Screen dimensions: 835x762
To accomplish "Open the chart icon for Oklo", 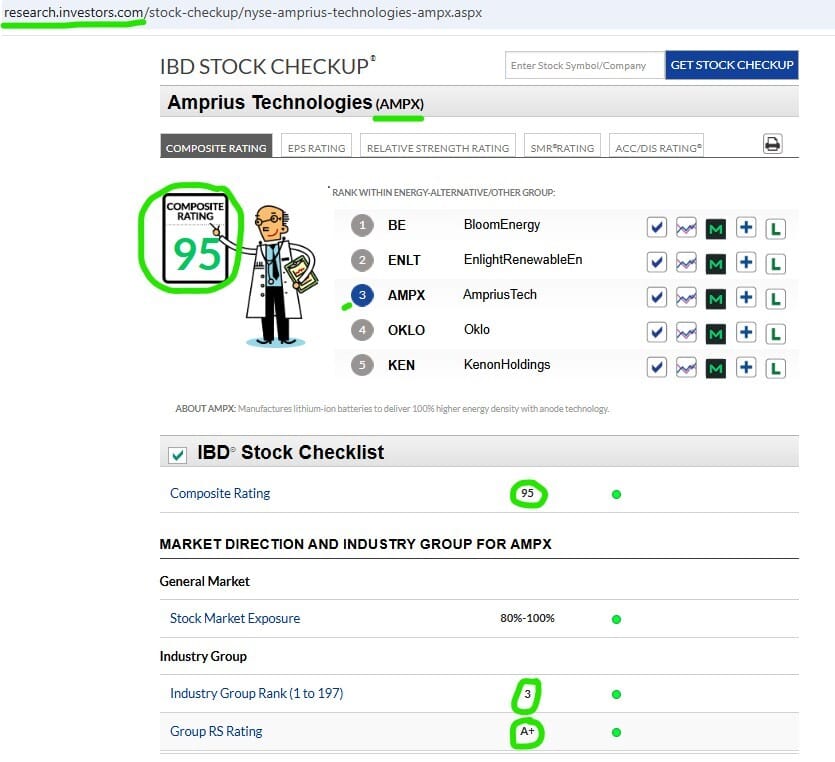I will point(686,332).
